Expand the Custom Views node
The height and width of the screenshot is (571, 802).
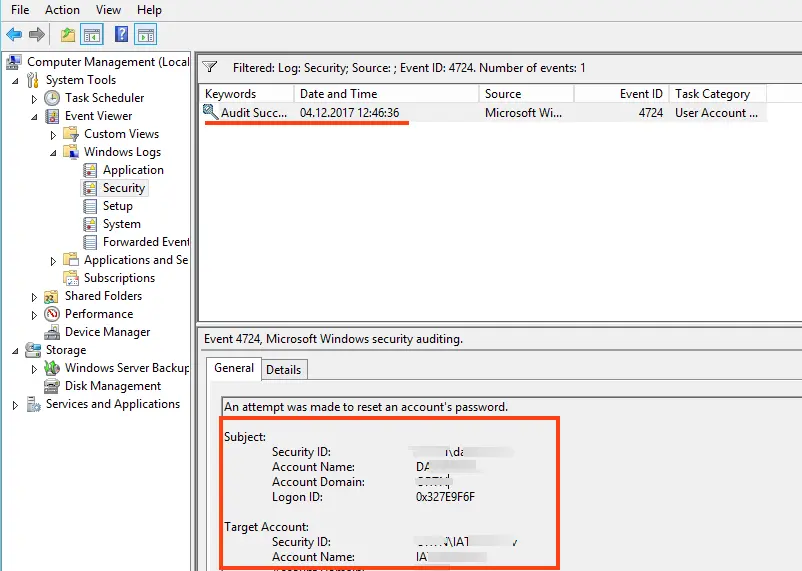coord(53,135)
